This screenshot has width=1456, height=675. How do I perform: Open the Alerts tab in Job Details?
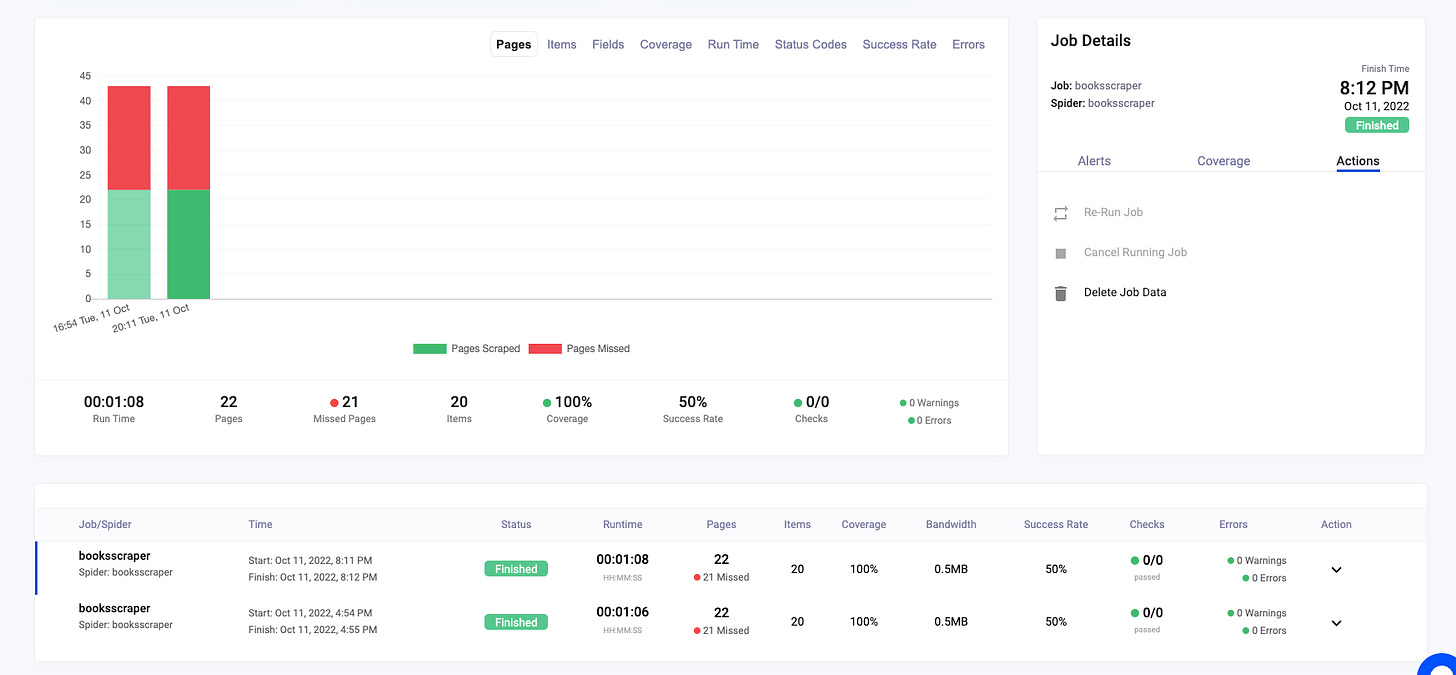(x=1094, y=160)
